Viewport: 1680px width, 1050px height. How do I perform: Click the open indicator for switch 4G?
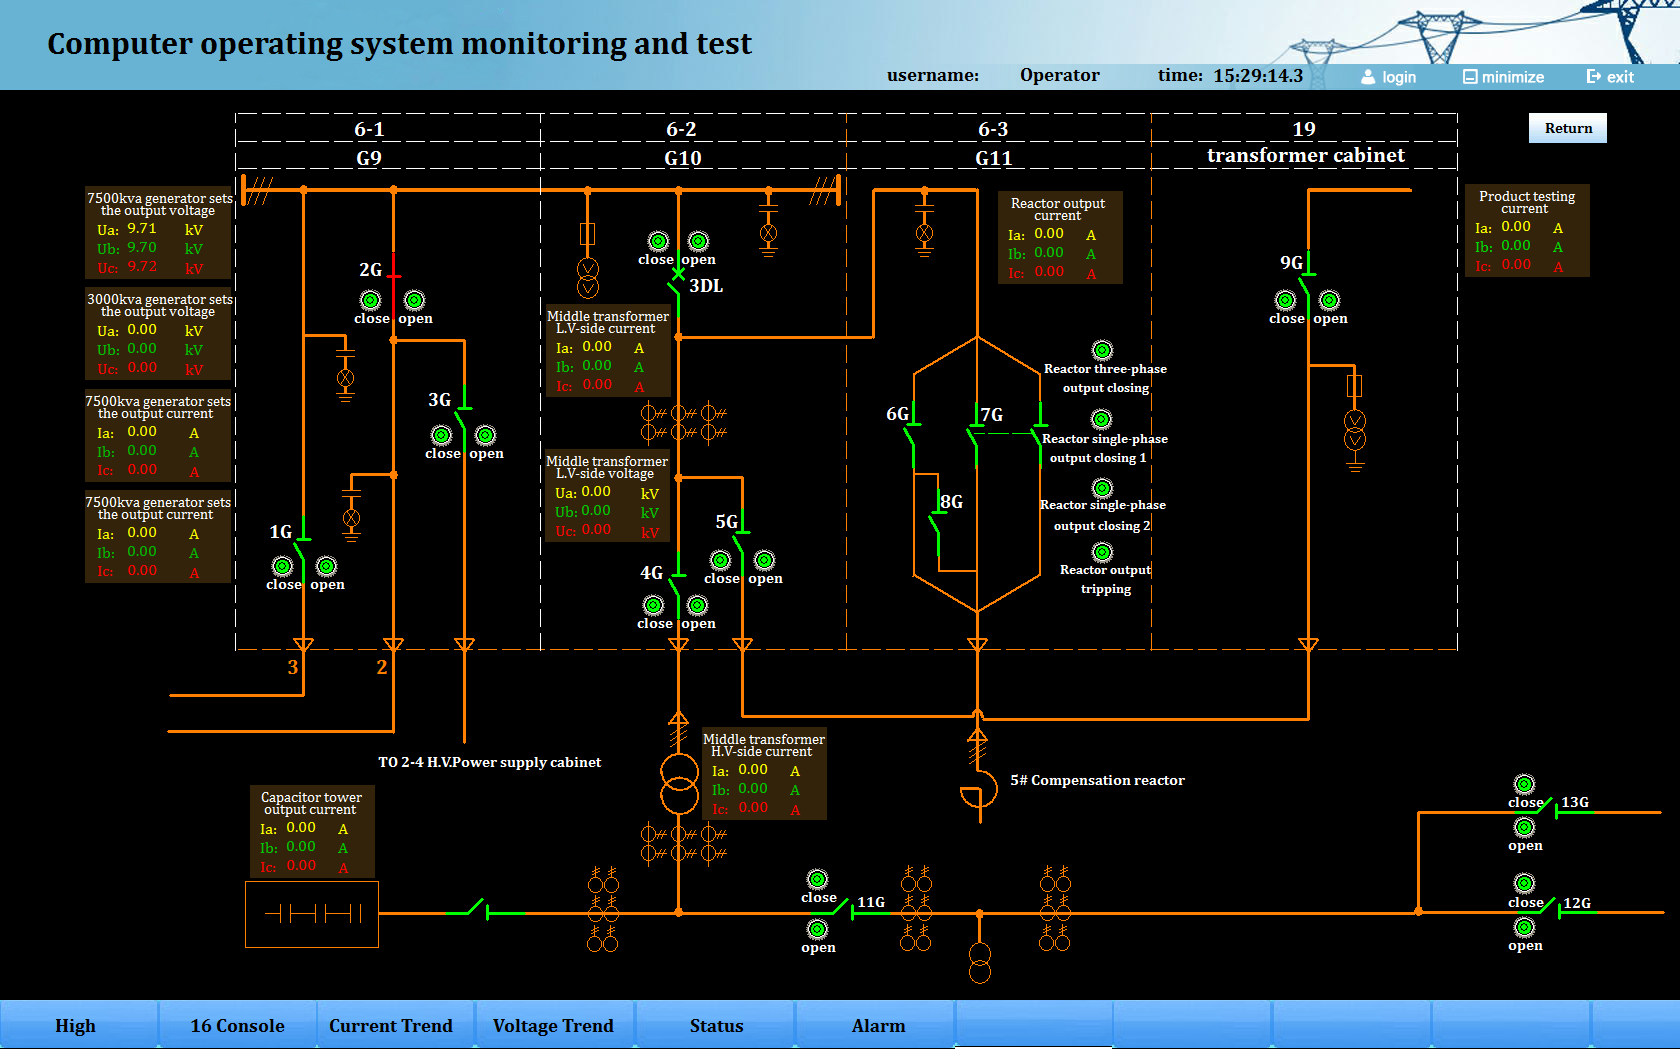tap(698, 606)
